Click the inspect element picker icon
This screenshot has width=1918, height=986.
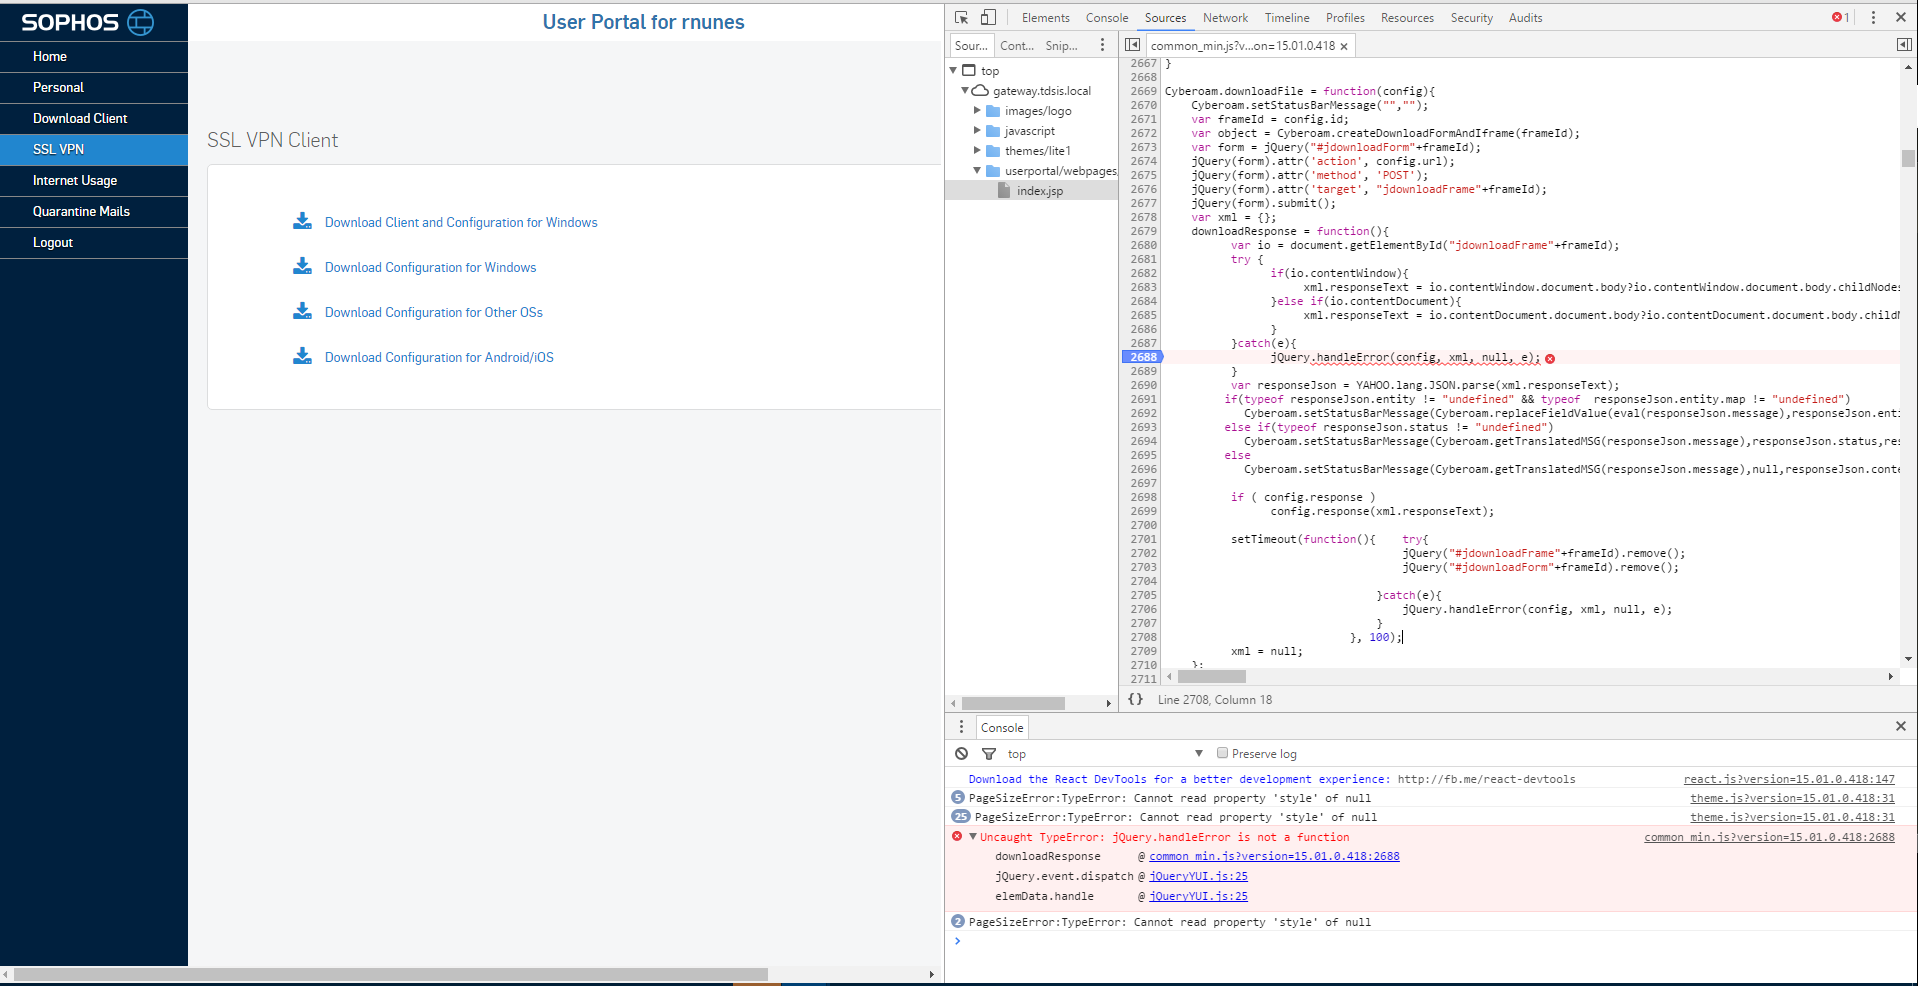point(961,17)
